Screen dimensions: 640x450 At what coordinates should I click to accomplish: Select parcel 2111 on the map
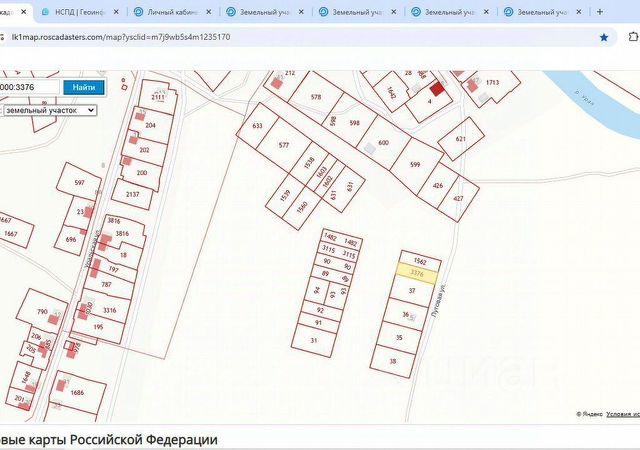click(x=158, y=97)
